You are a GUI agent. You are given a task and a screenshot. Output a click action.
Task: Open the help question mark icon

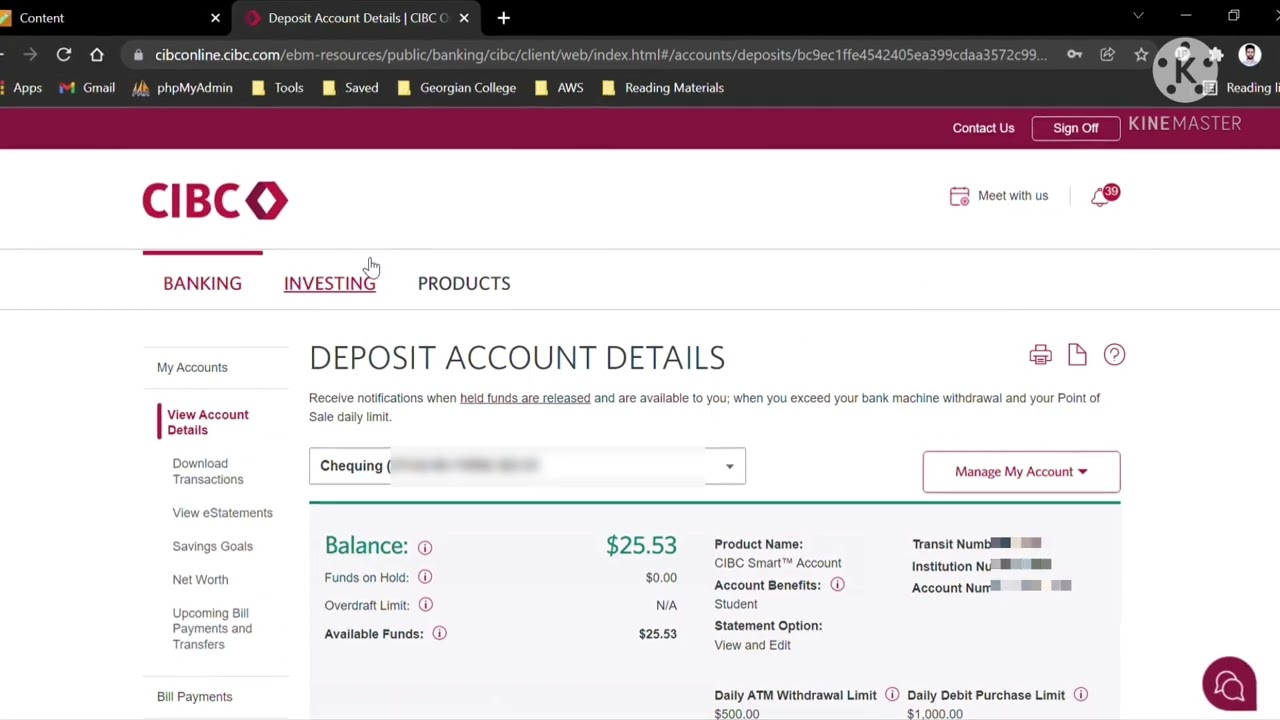tap(1114, 355)
